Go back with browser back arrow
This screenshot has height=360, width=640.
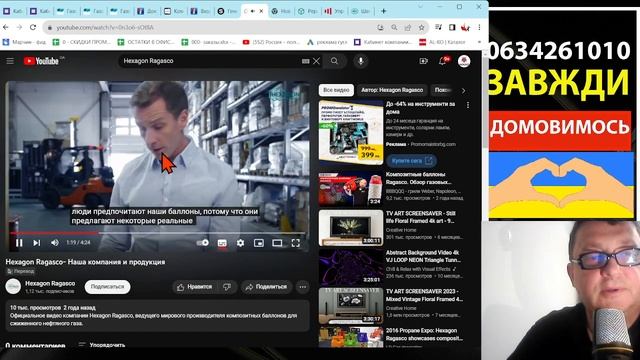[6, 27]
